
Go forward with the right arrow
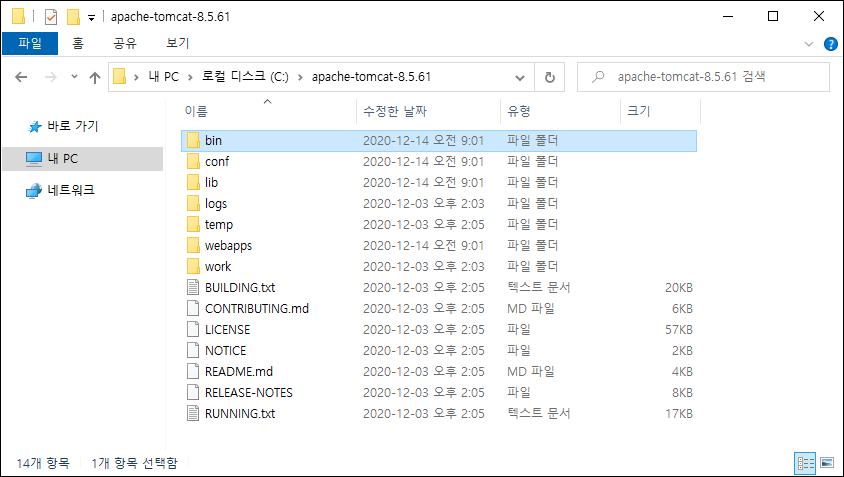[x=51, y=77]
